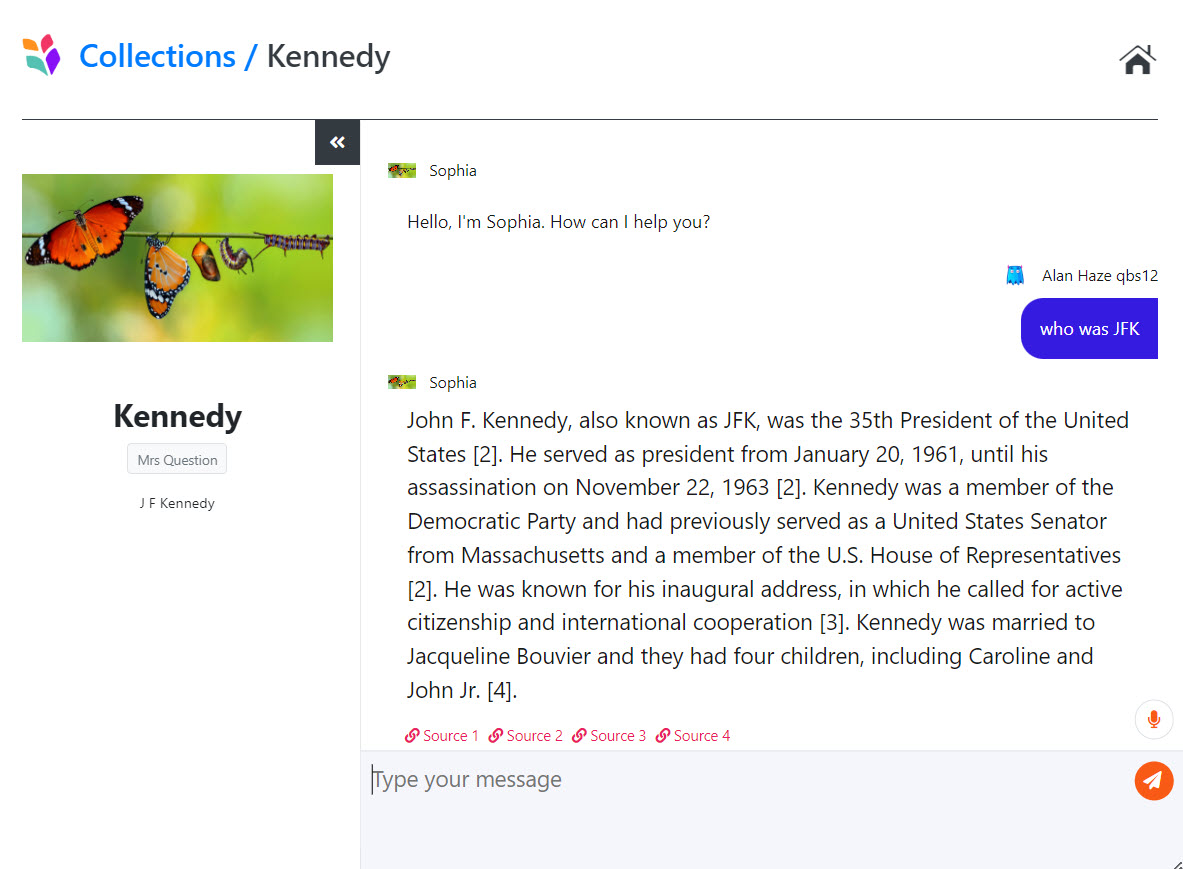Click Alan Haze's blue user avatar
1183x869 pixels.
(x=1015, y=275)
